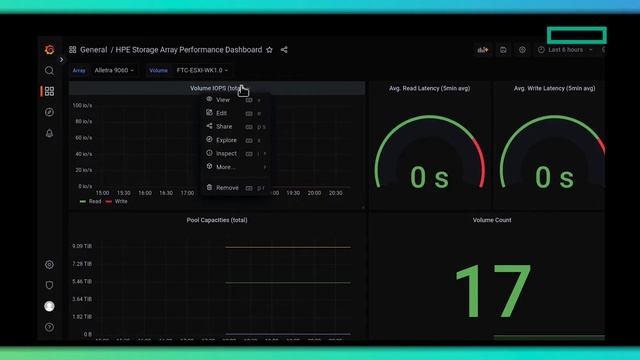Save the dashboard with the disk icon
This screenshot has height=360, width=640.
point(503,50)
